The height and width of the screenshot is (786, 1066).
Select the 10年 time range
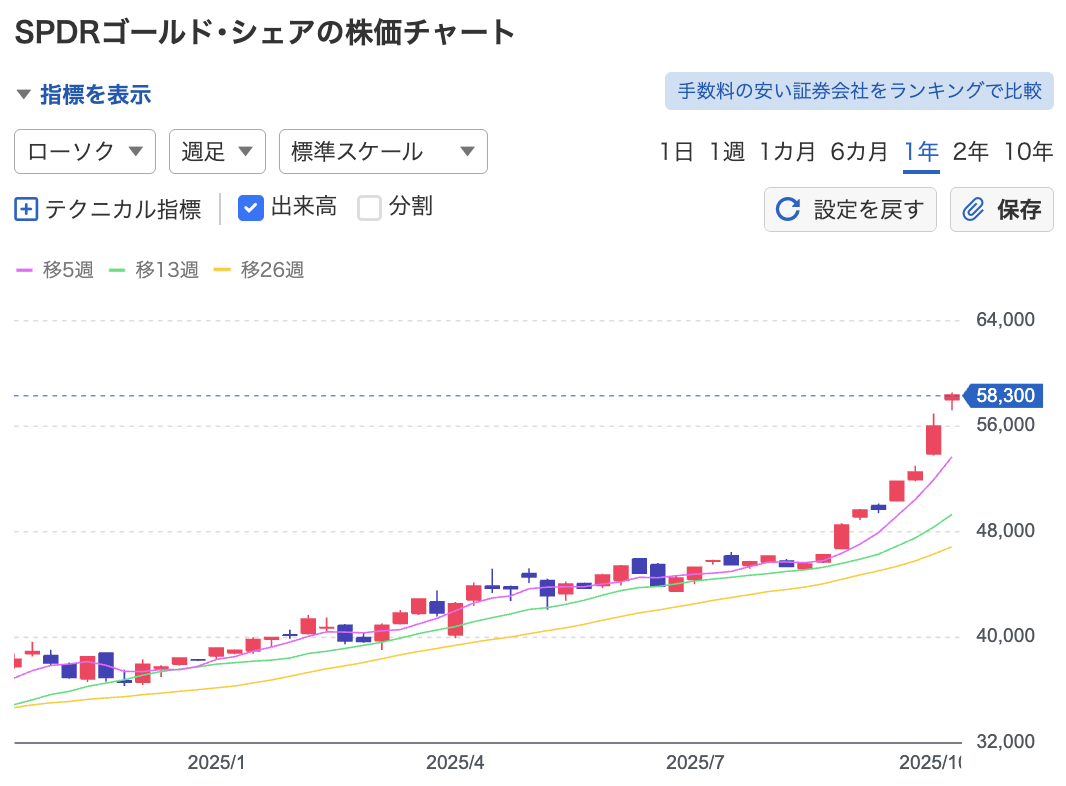point(1028,152)
